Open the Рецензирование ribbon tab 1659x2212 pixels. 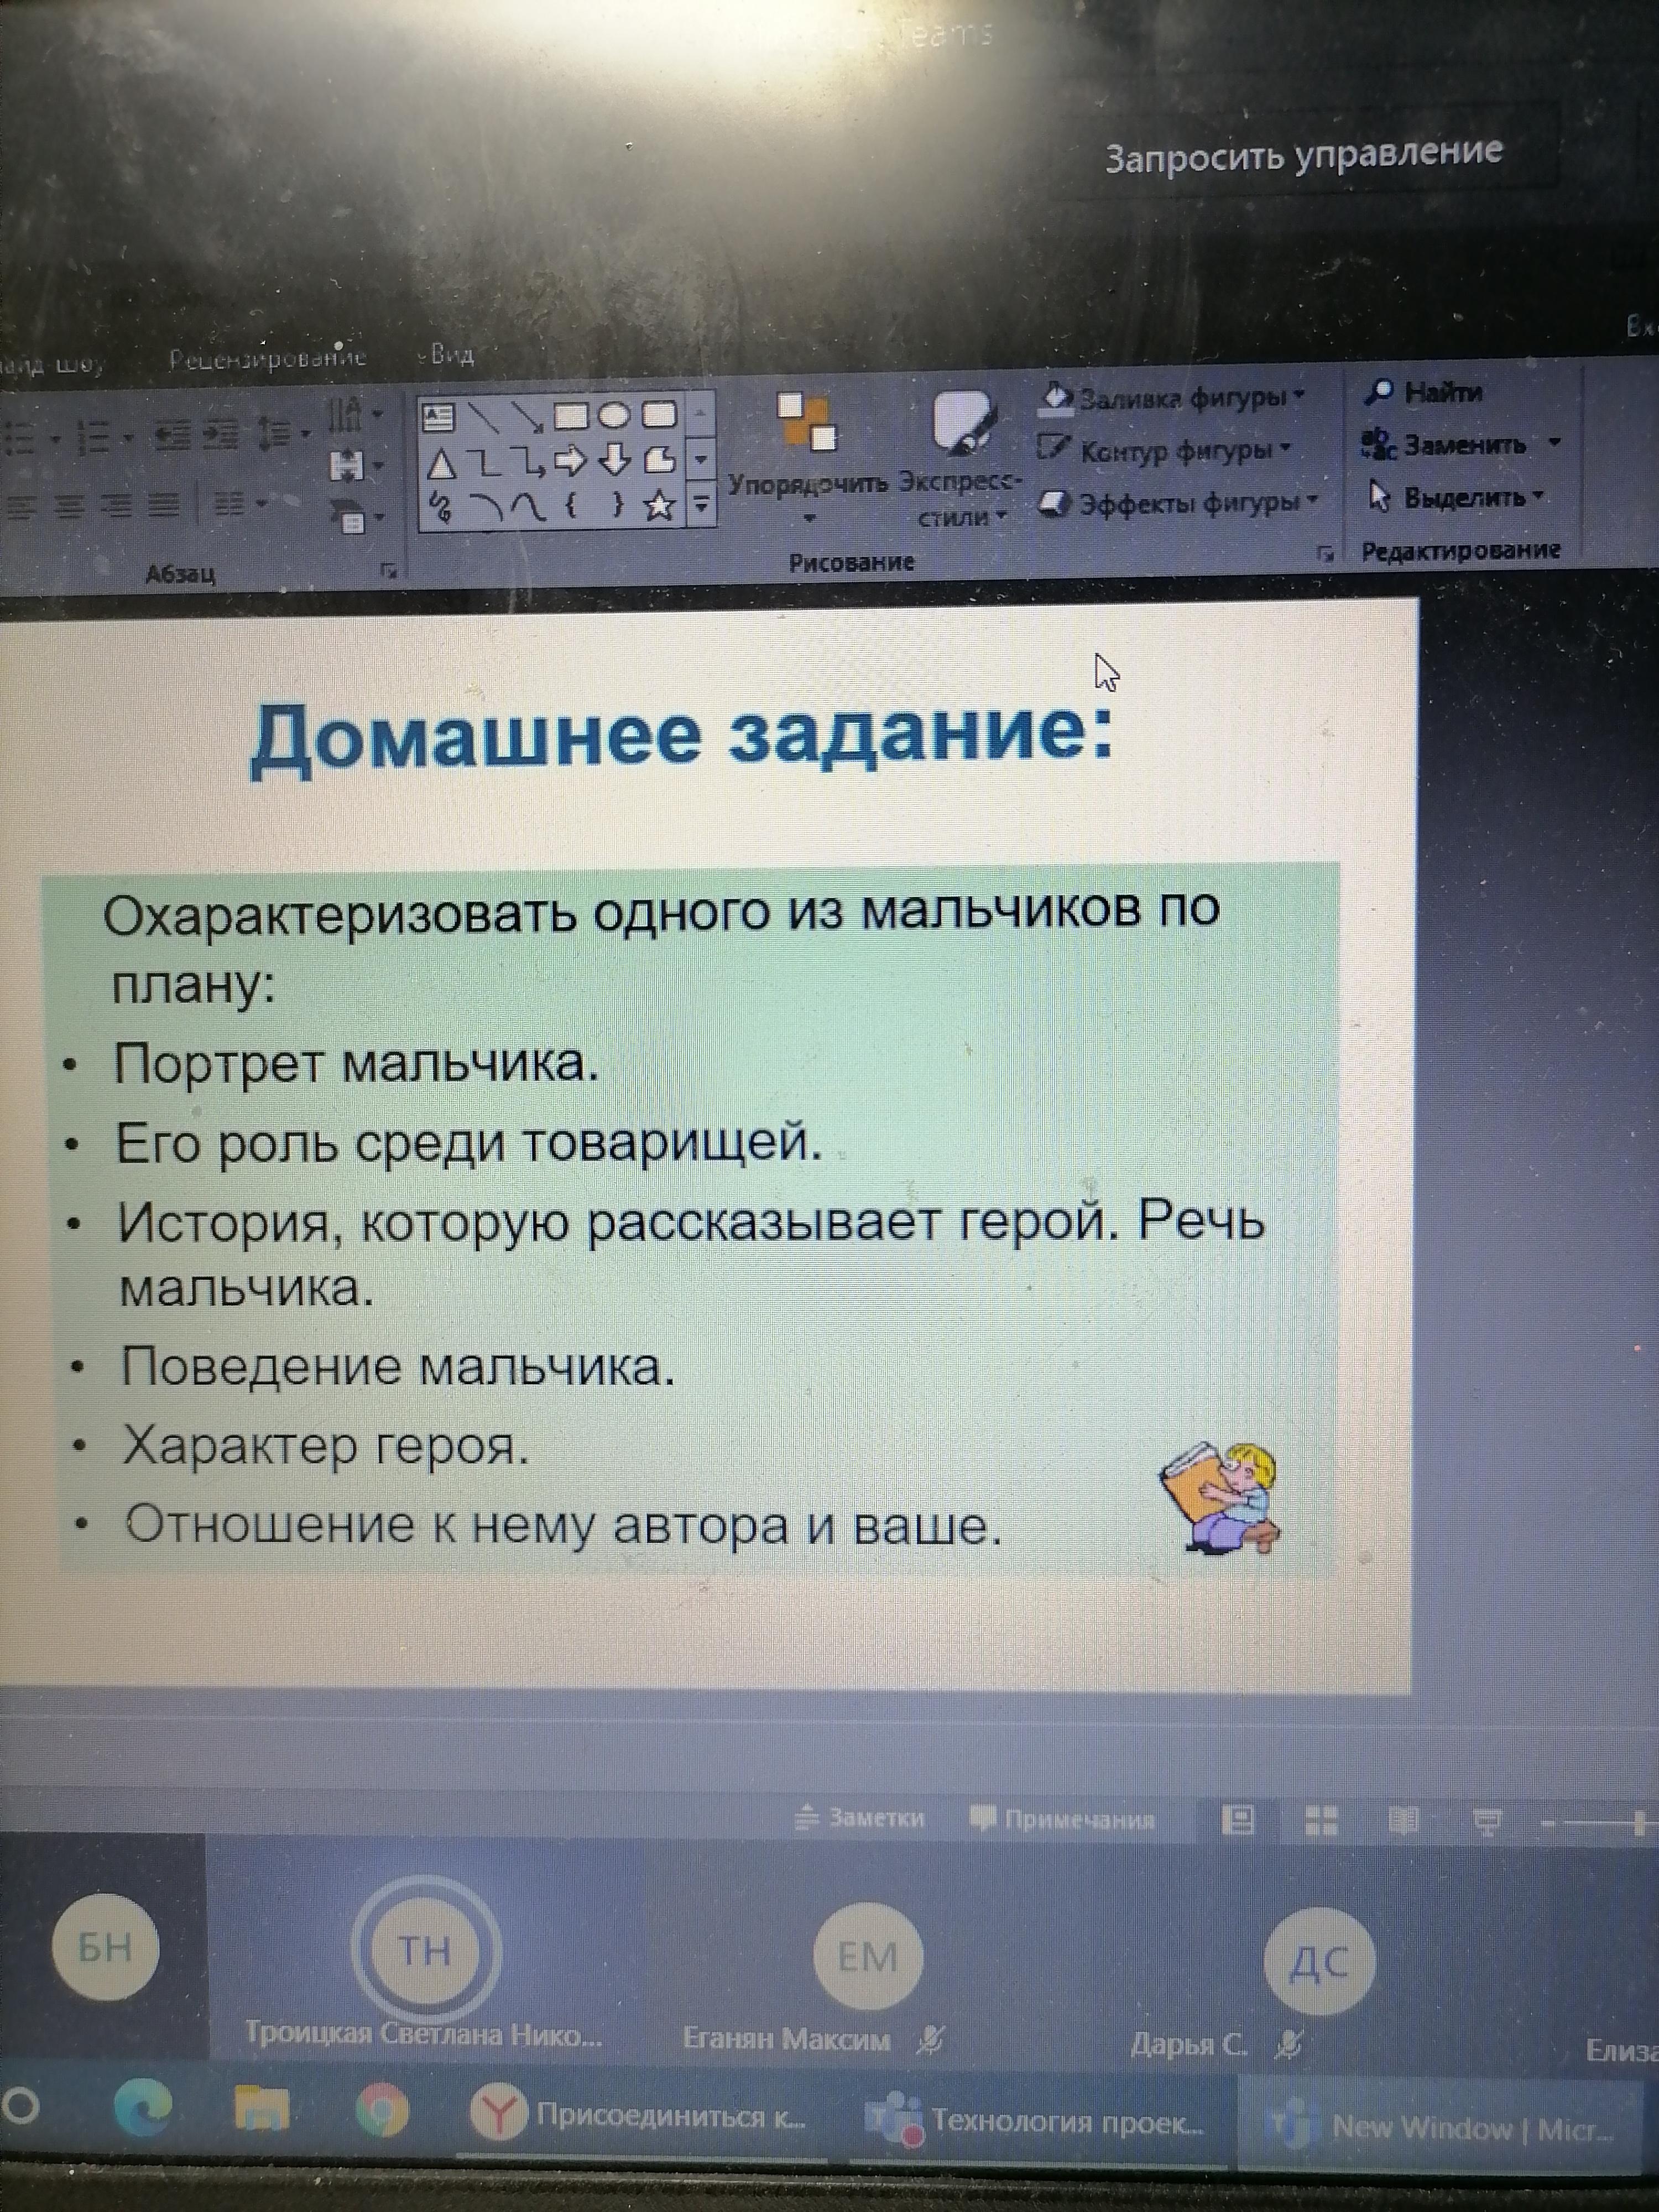pyautogui.click(x=267, y=358)
